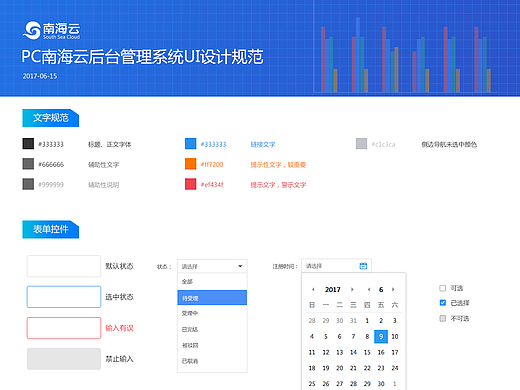Select 被驳回 option in dropdown
Image resolution: width=520 pixels, height=390 pixels.
click(212, 345)
